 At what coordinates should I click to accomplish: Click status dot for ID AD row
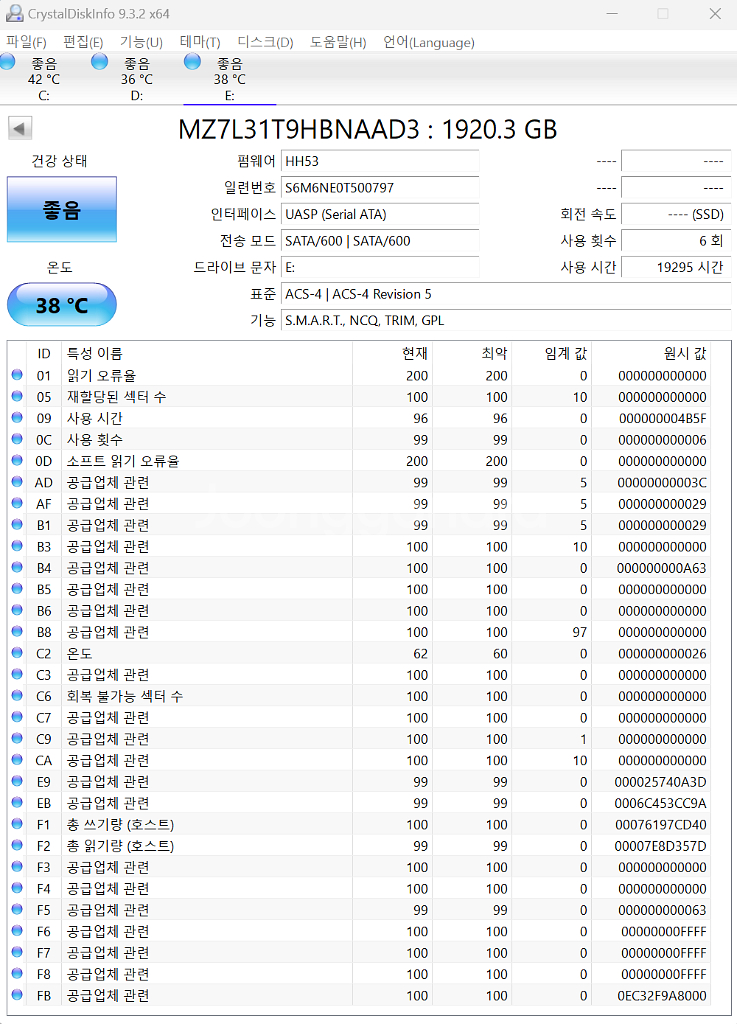point(17,482)
